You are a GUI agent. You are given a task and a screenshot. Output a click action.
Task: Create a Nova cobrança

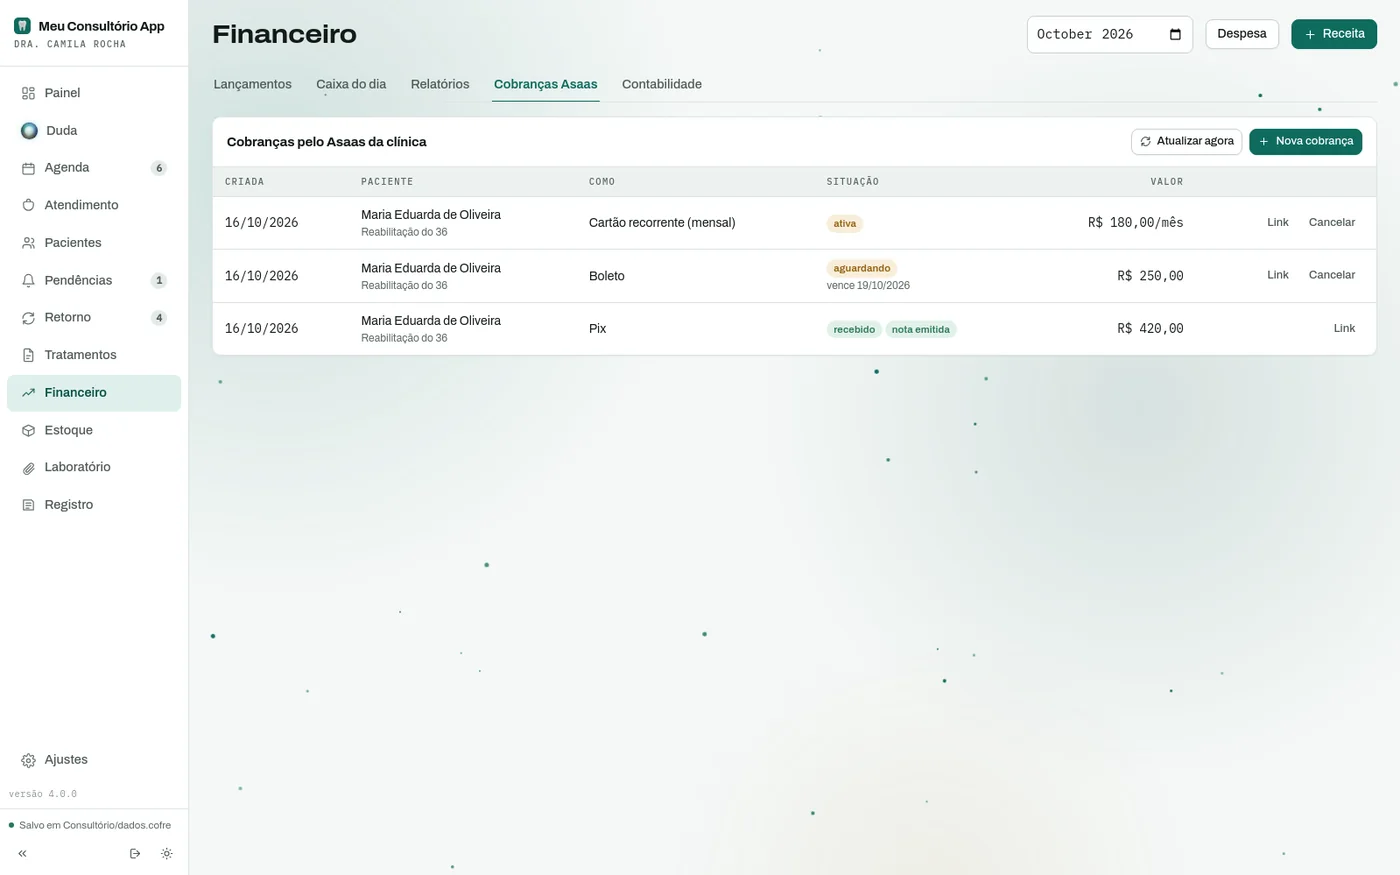coord(1306,142)
